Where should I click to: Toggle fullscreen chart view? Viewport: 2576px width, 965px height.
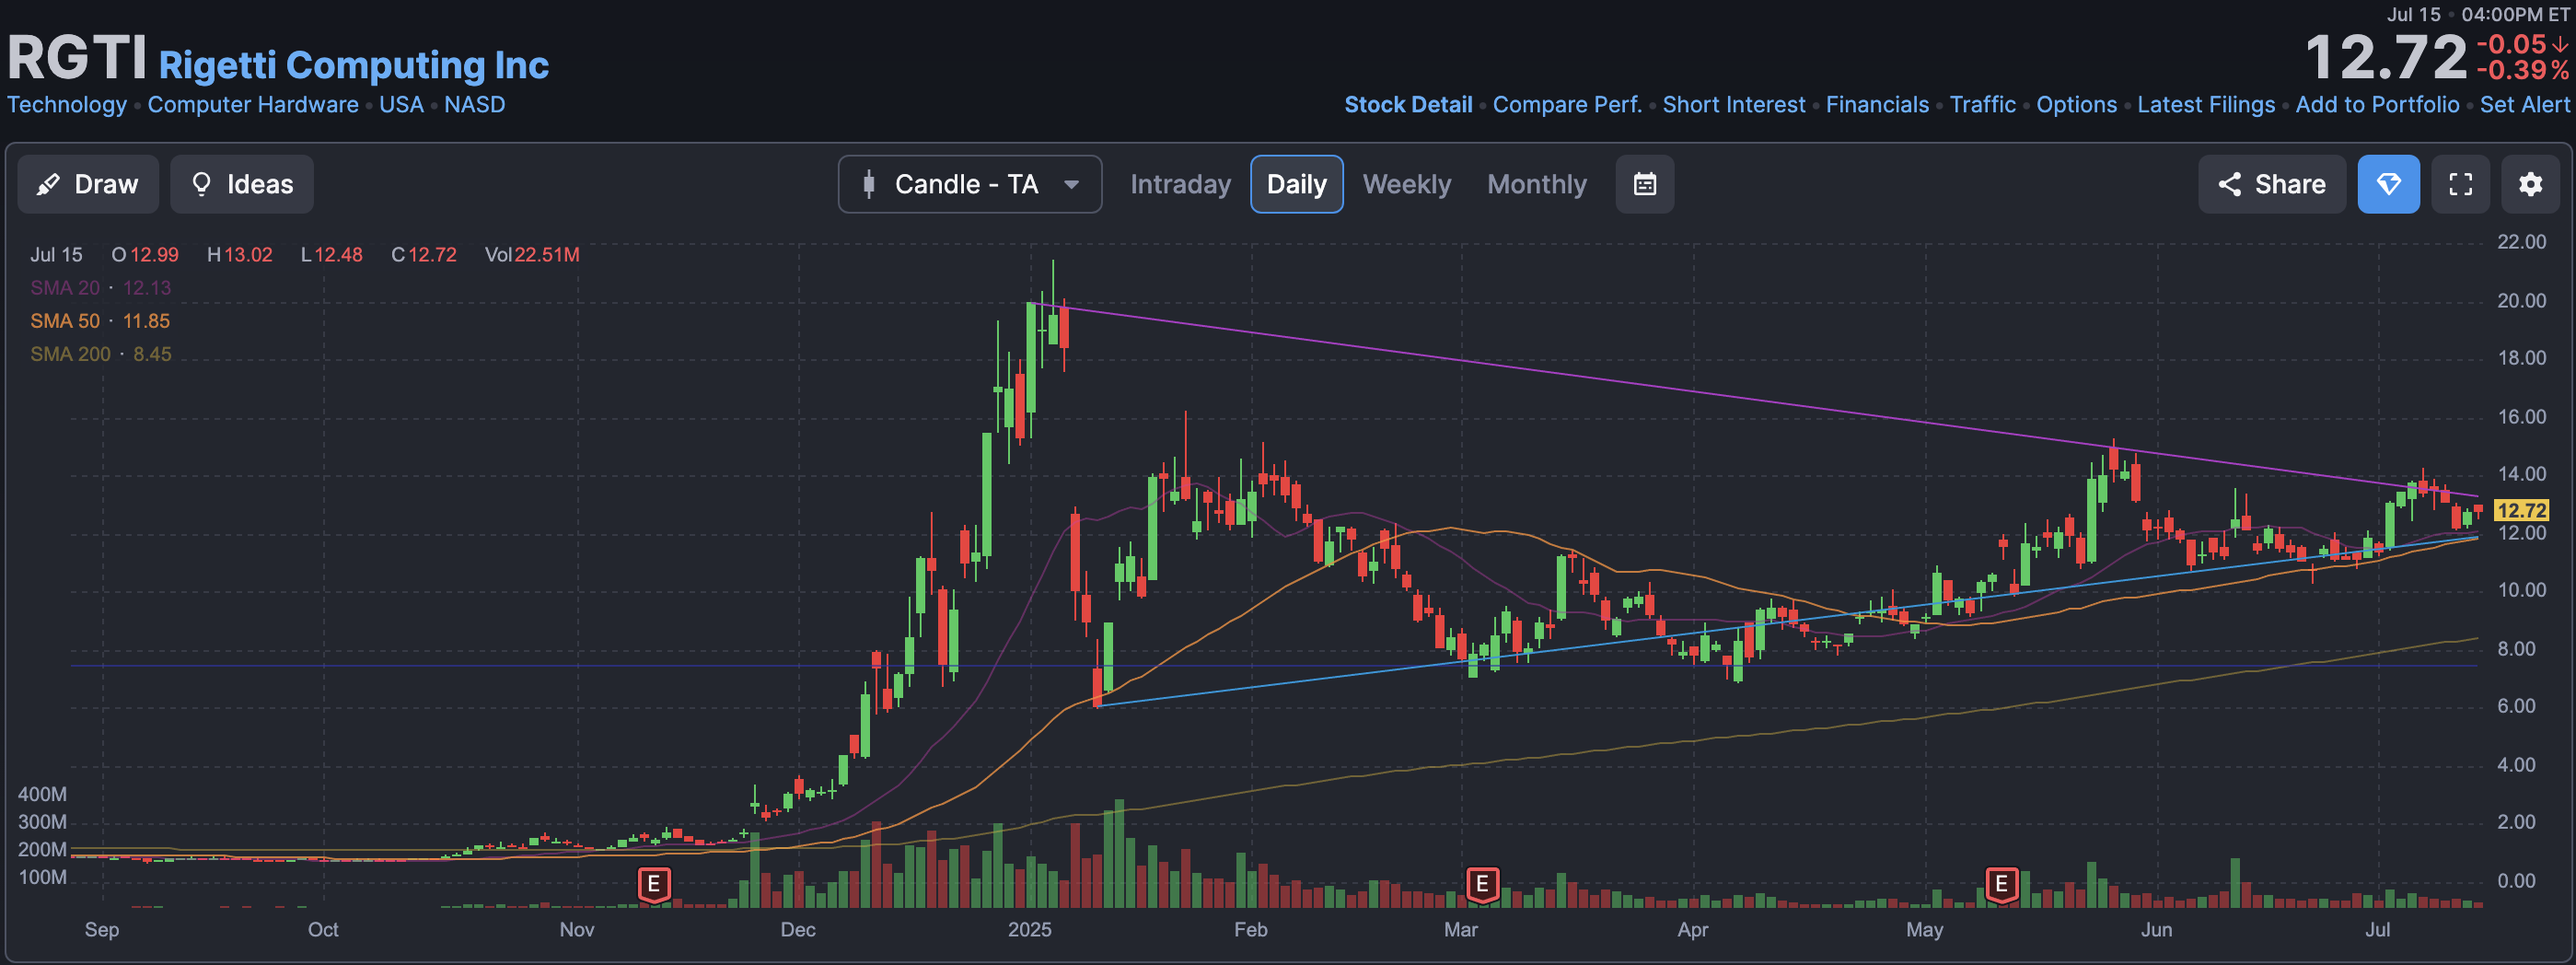tap(2461, 184)
